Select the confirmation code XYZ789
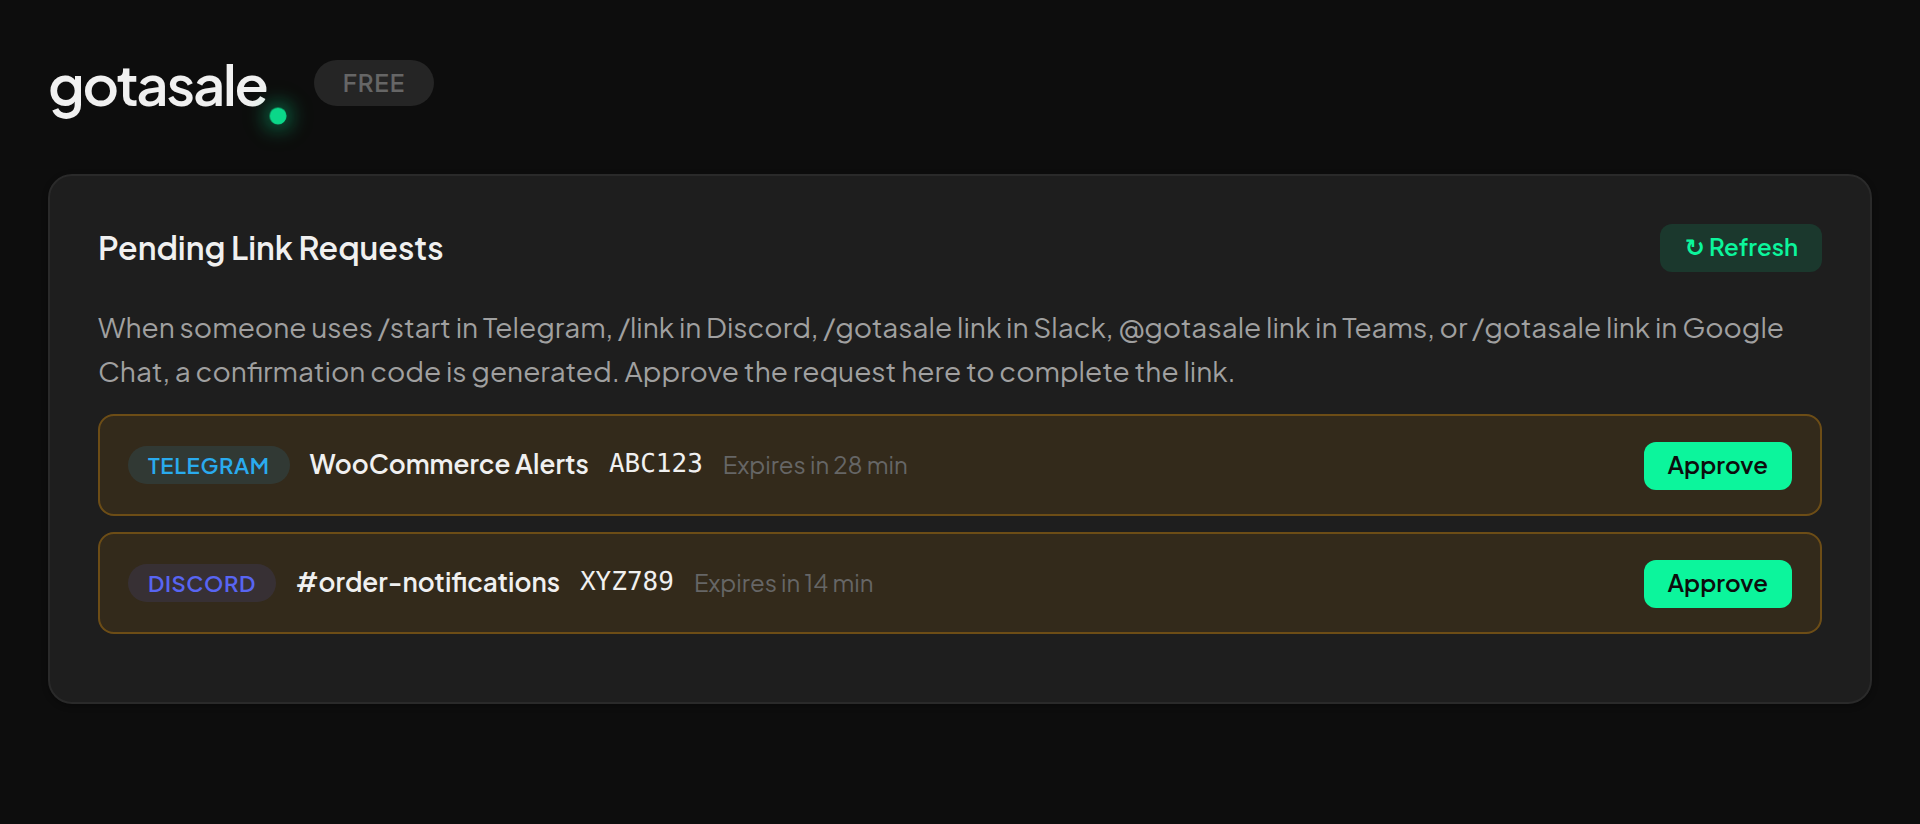 [x=628, y=581]
